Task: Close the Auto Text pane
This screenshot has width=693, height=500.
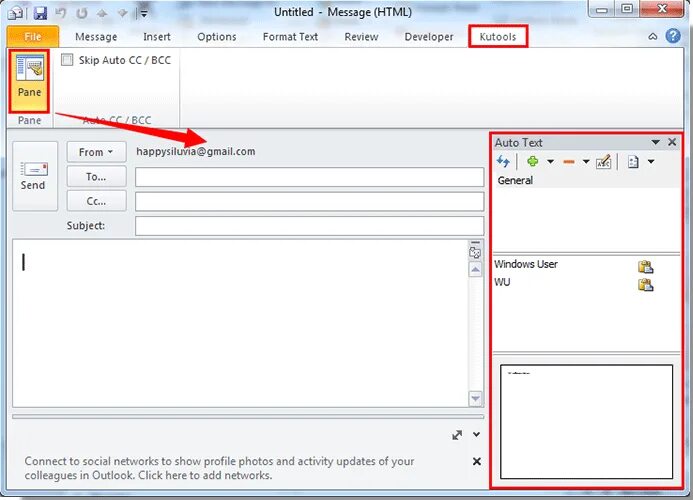Action: point(672,142)
